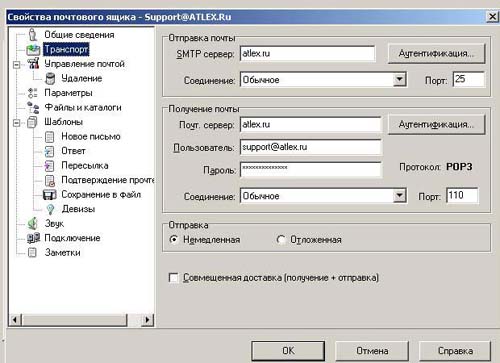The height and width of the screenshot is (363, 500).
Task: Click the Пересылка template icon
Action: pyautogui.click(x=49, y=166)
